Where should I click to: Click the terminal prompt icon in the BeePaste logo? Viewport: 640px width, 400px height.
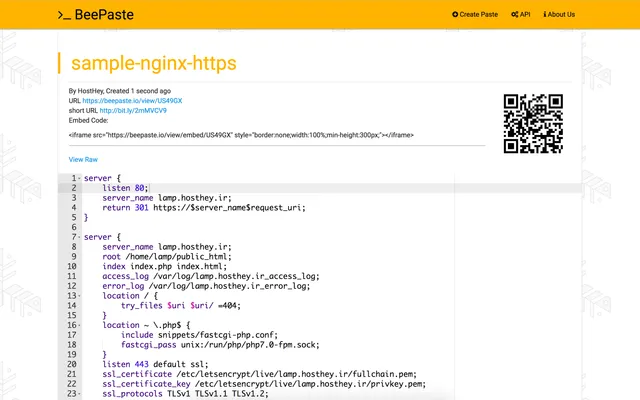coord(64,16)
